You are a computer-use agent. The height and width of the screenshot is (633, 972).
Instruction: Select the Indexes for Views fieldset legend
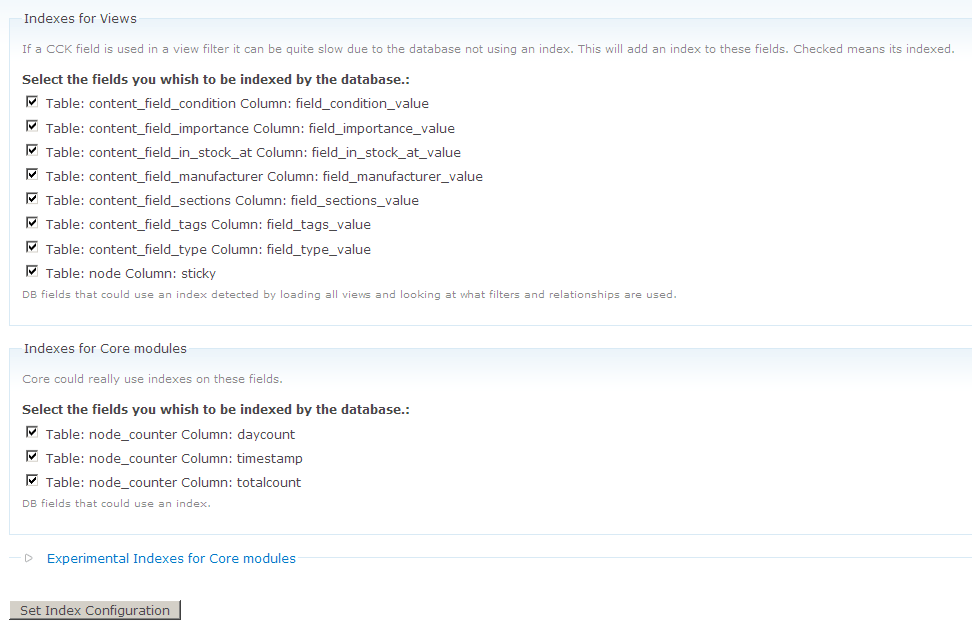point(81,19)
